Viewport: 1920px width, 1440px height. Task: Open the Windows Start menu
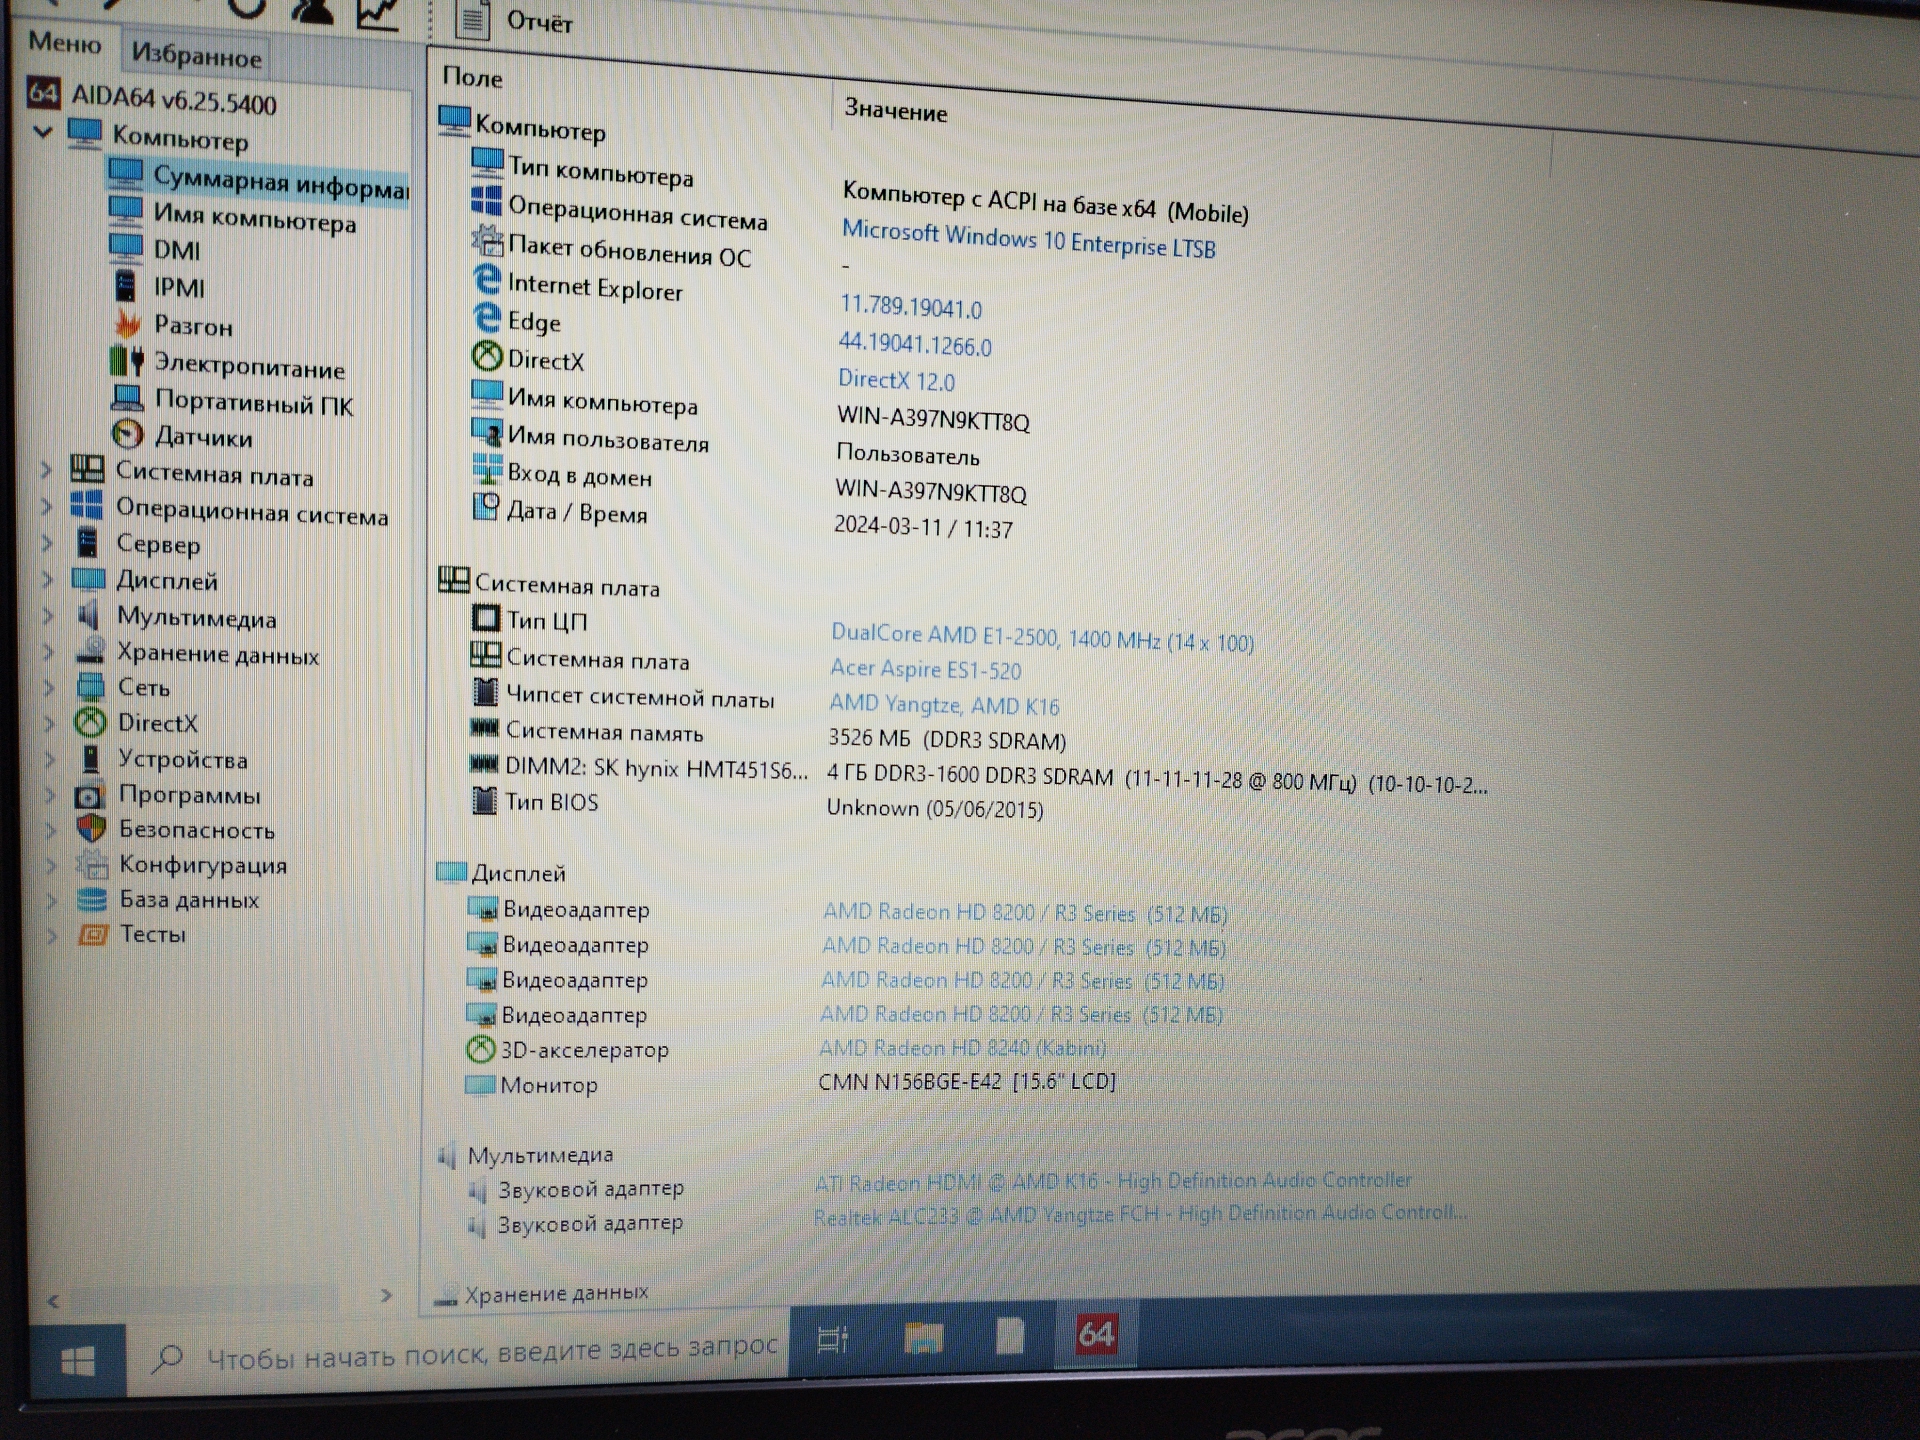point(78,1361)
